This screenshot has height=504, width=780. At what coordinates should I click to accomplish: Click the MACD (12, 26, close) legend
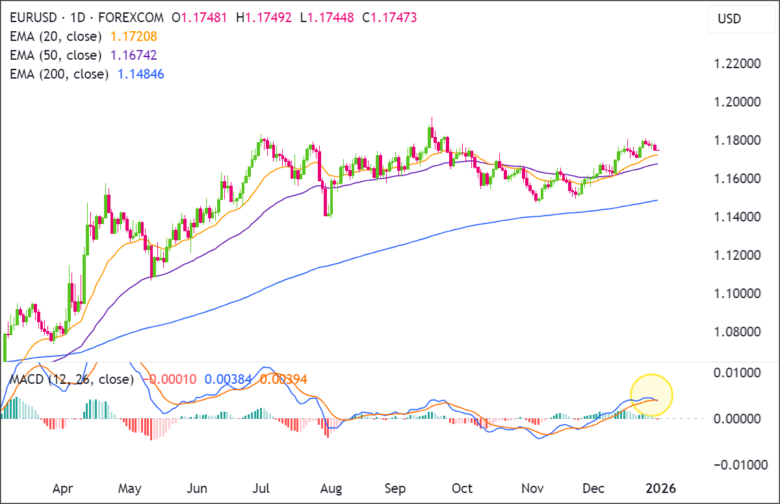[x=72, y=379]
